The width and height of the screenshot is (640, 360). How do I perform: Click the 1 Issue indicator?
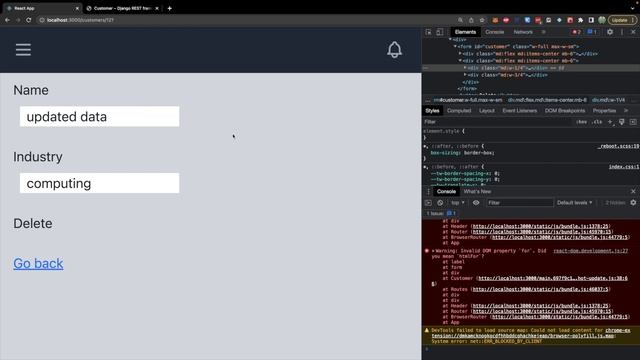(x=441, y=213)
